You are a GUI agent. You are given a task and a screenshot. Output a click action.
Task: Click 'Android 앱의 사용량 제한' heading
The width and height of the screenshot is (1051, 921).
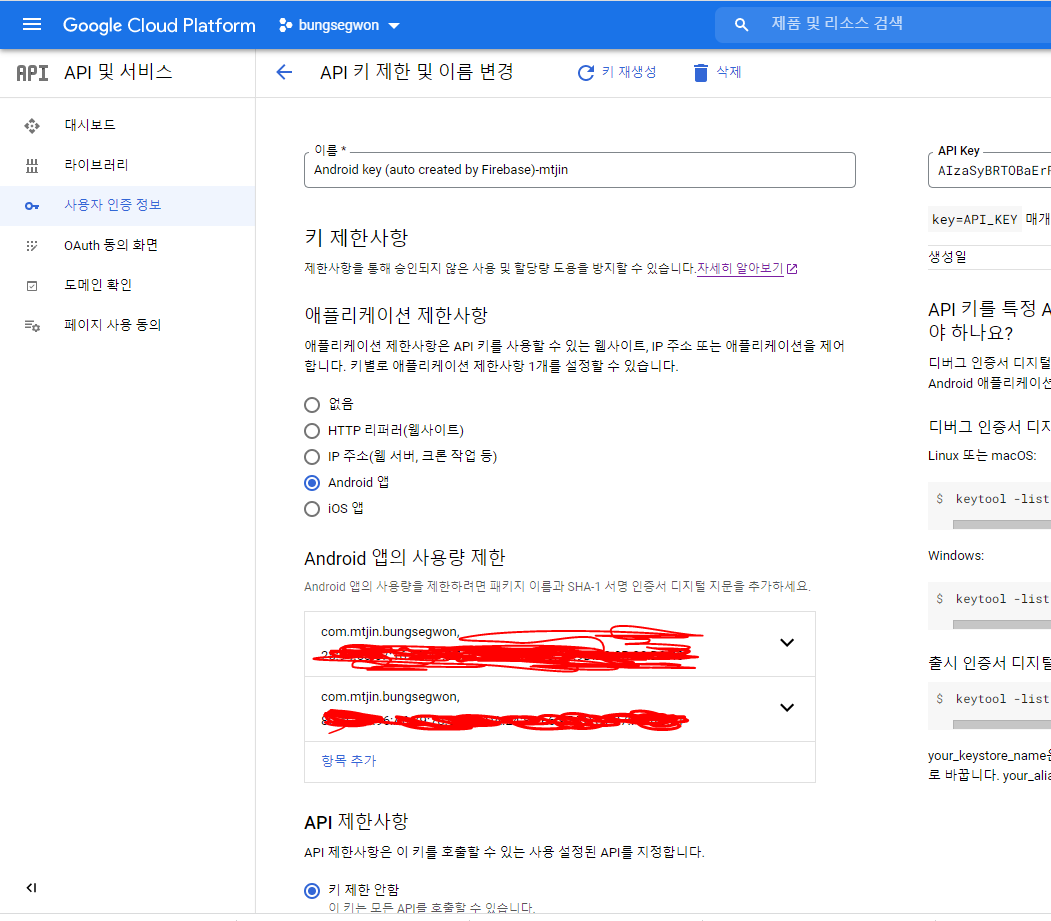[x=405, y=558]
